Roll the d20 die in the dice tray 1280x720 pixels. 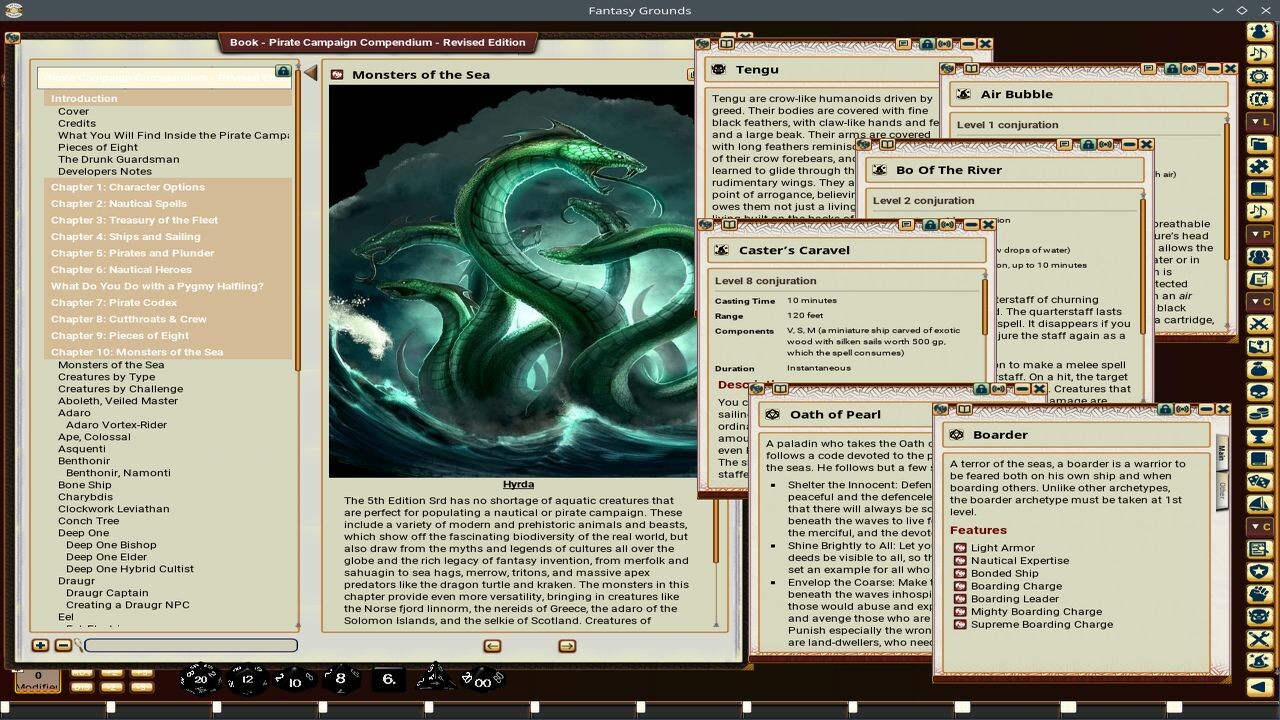(202, 679)
